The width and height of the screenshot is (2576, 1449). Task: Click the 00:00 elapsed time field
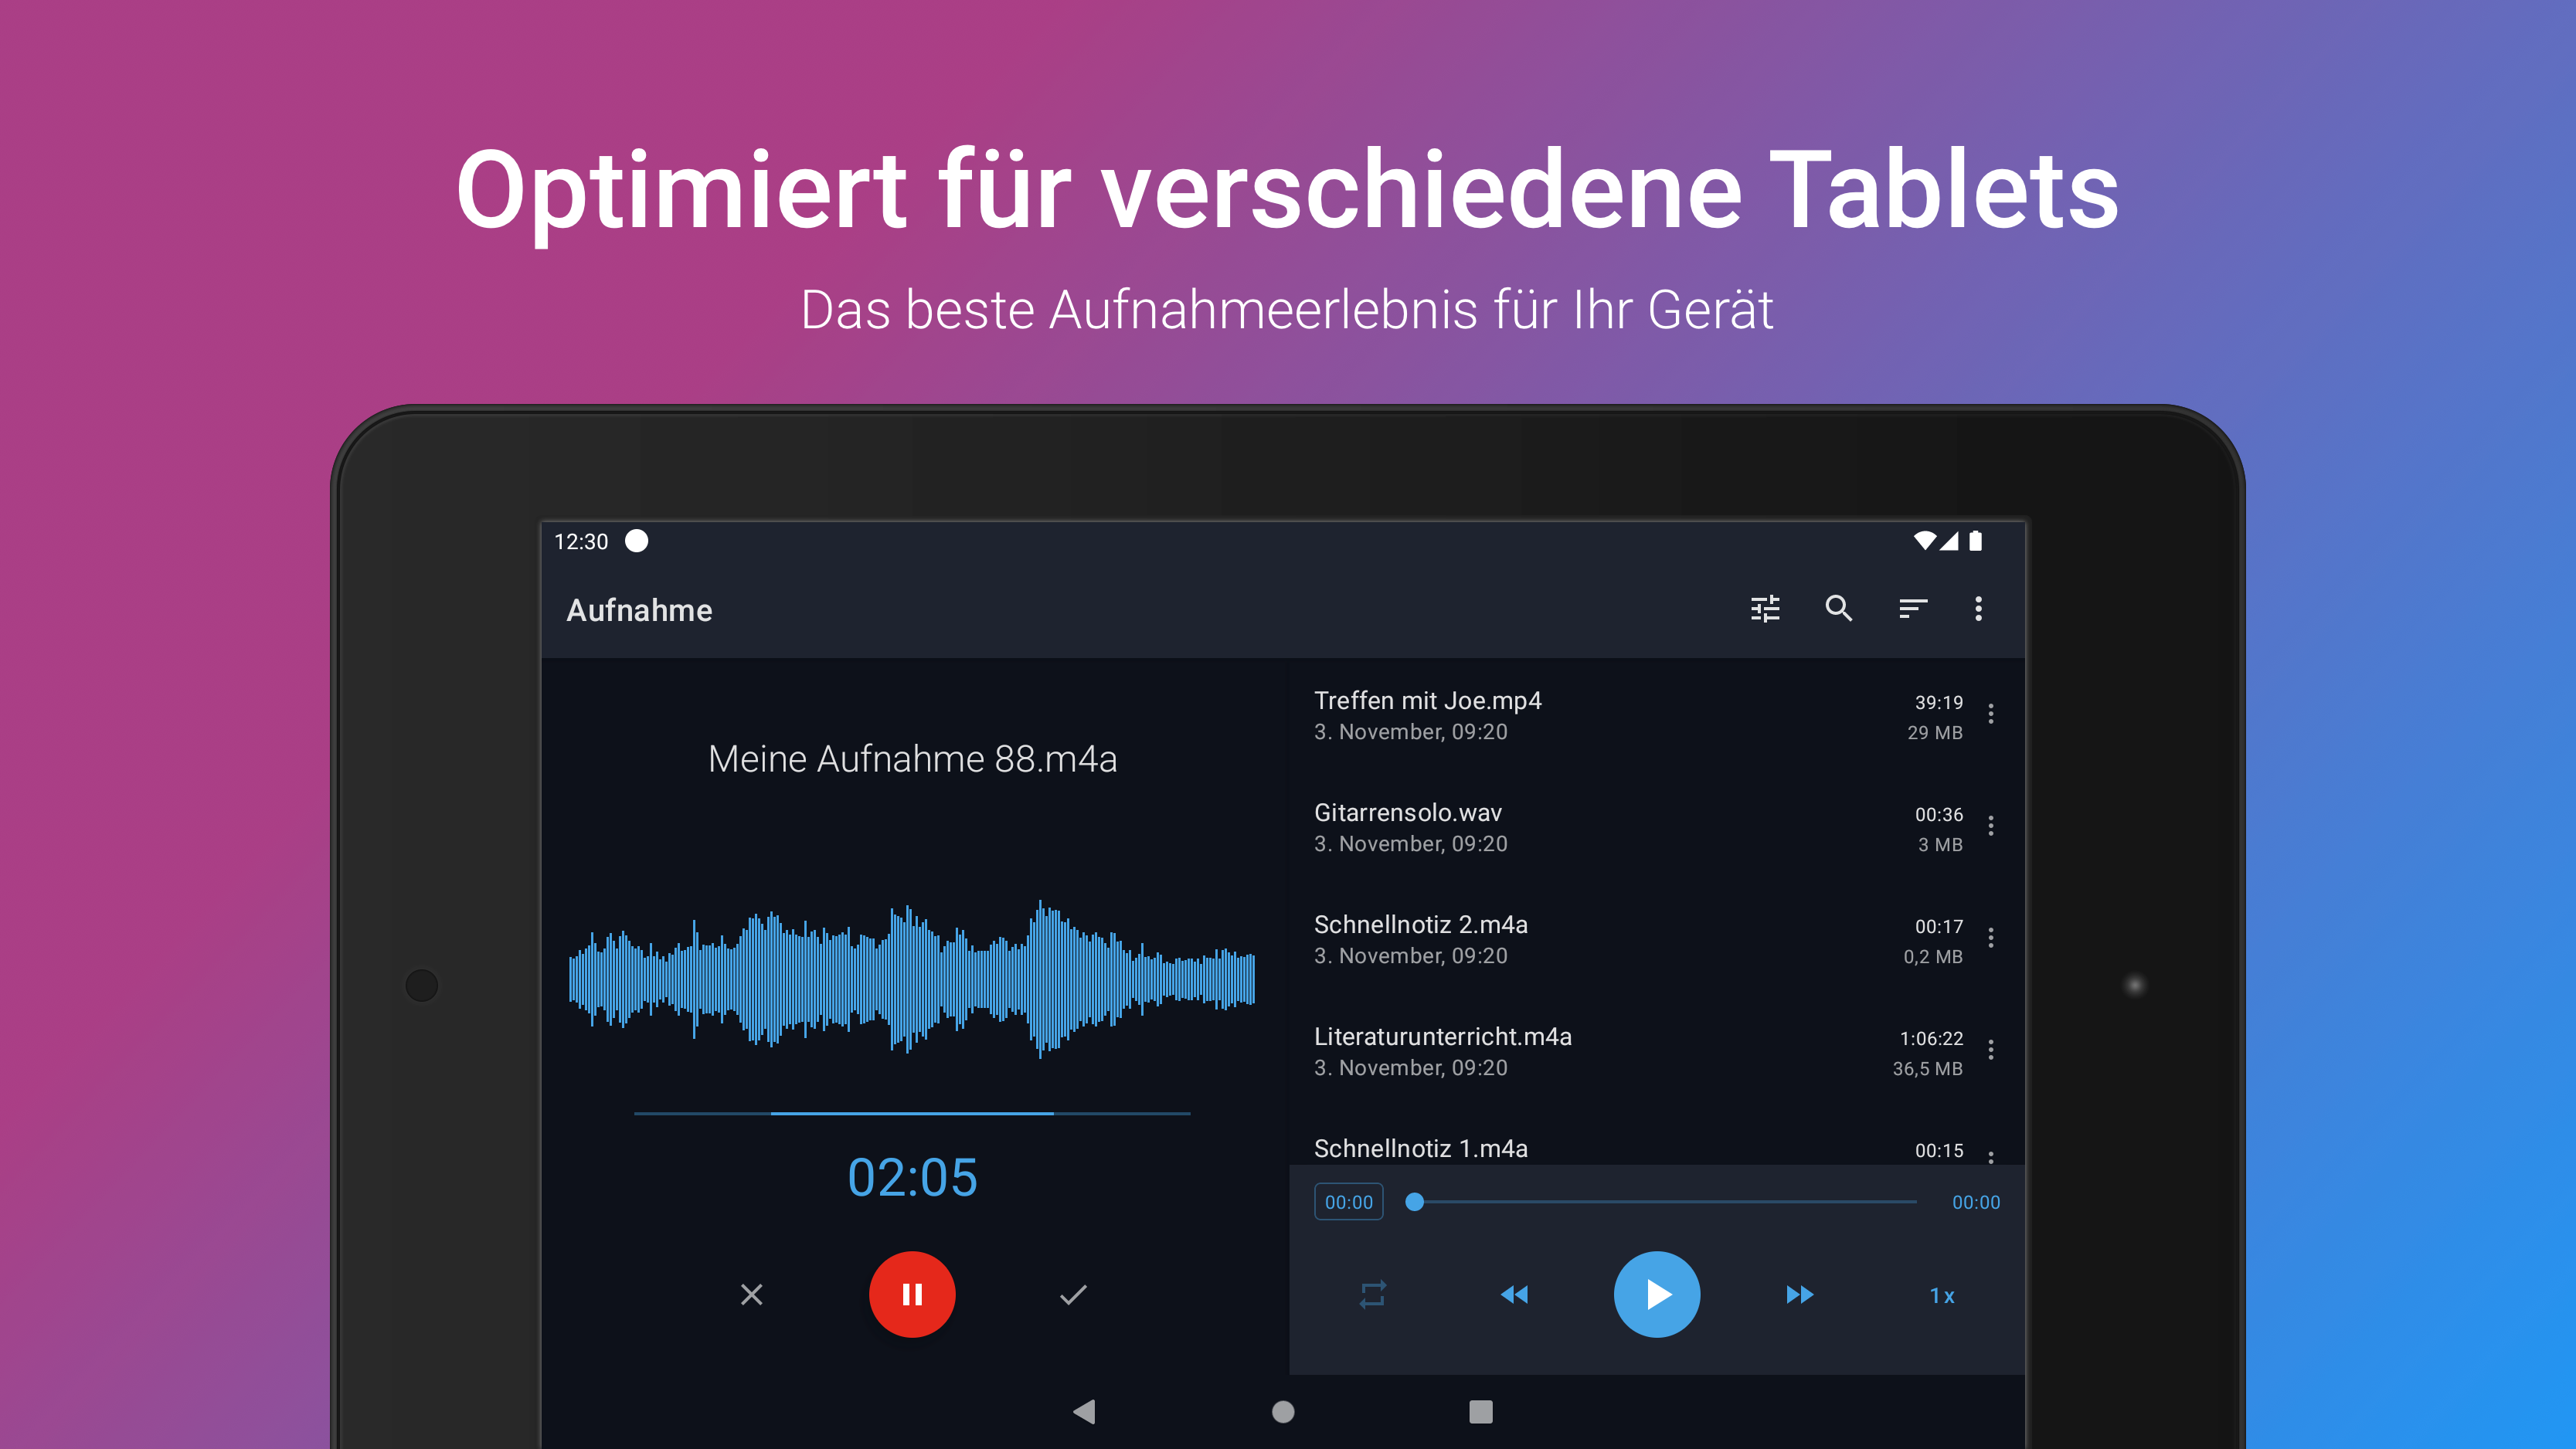1348,1202
